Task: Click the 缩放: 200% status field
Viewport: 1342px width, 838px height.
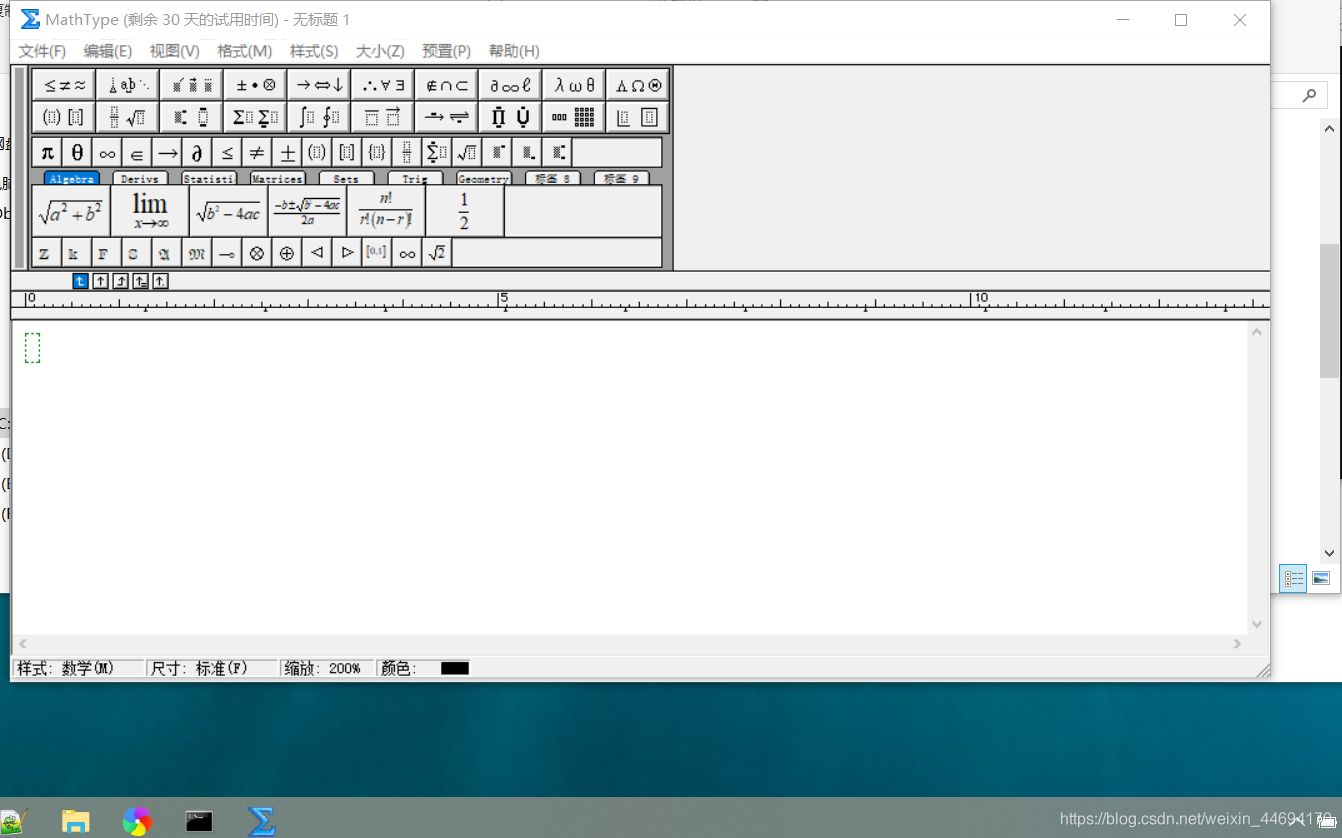Action: 328,668
